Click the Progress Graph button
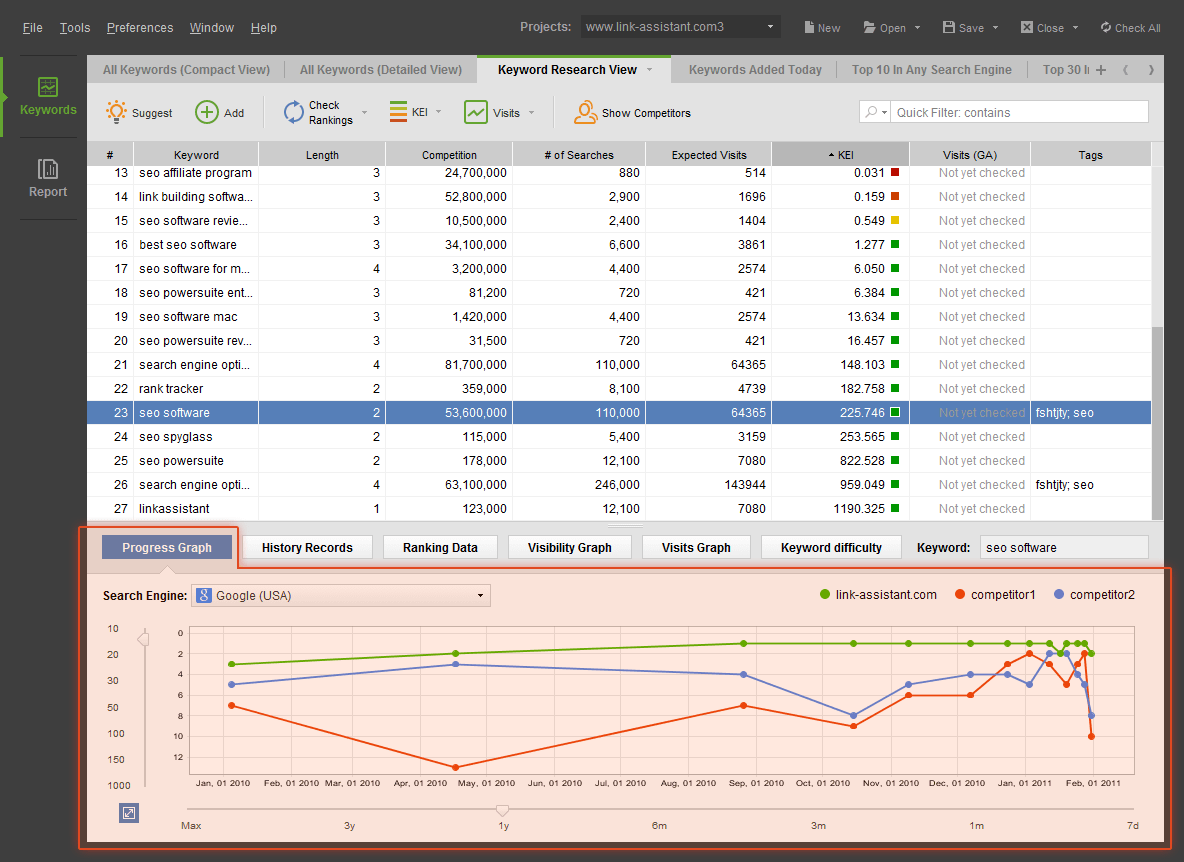 pos(167,547)
